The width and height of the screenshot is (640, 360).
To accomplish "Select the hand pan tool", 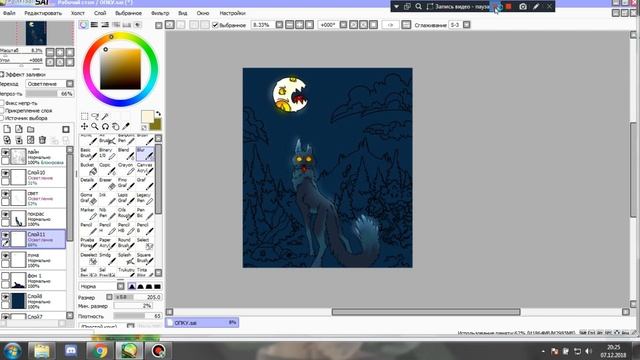I will click(116, 127).
